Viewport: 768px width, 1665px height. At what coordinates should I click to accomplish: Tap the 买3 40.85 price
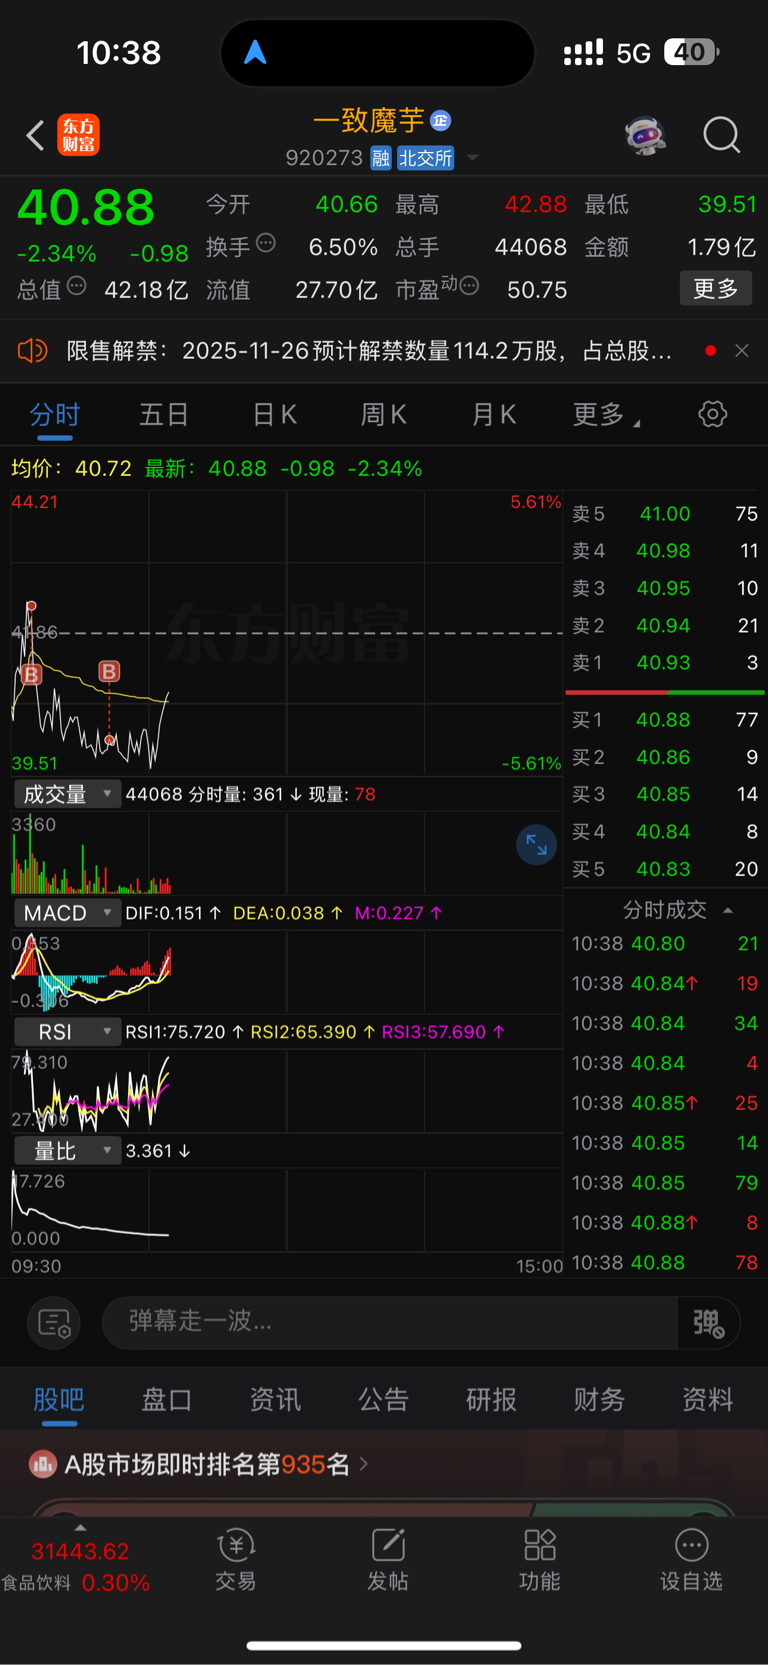tap(663, 794)
